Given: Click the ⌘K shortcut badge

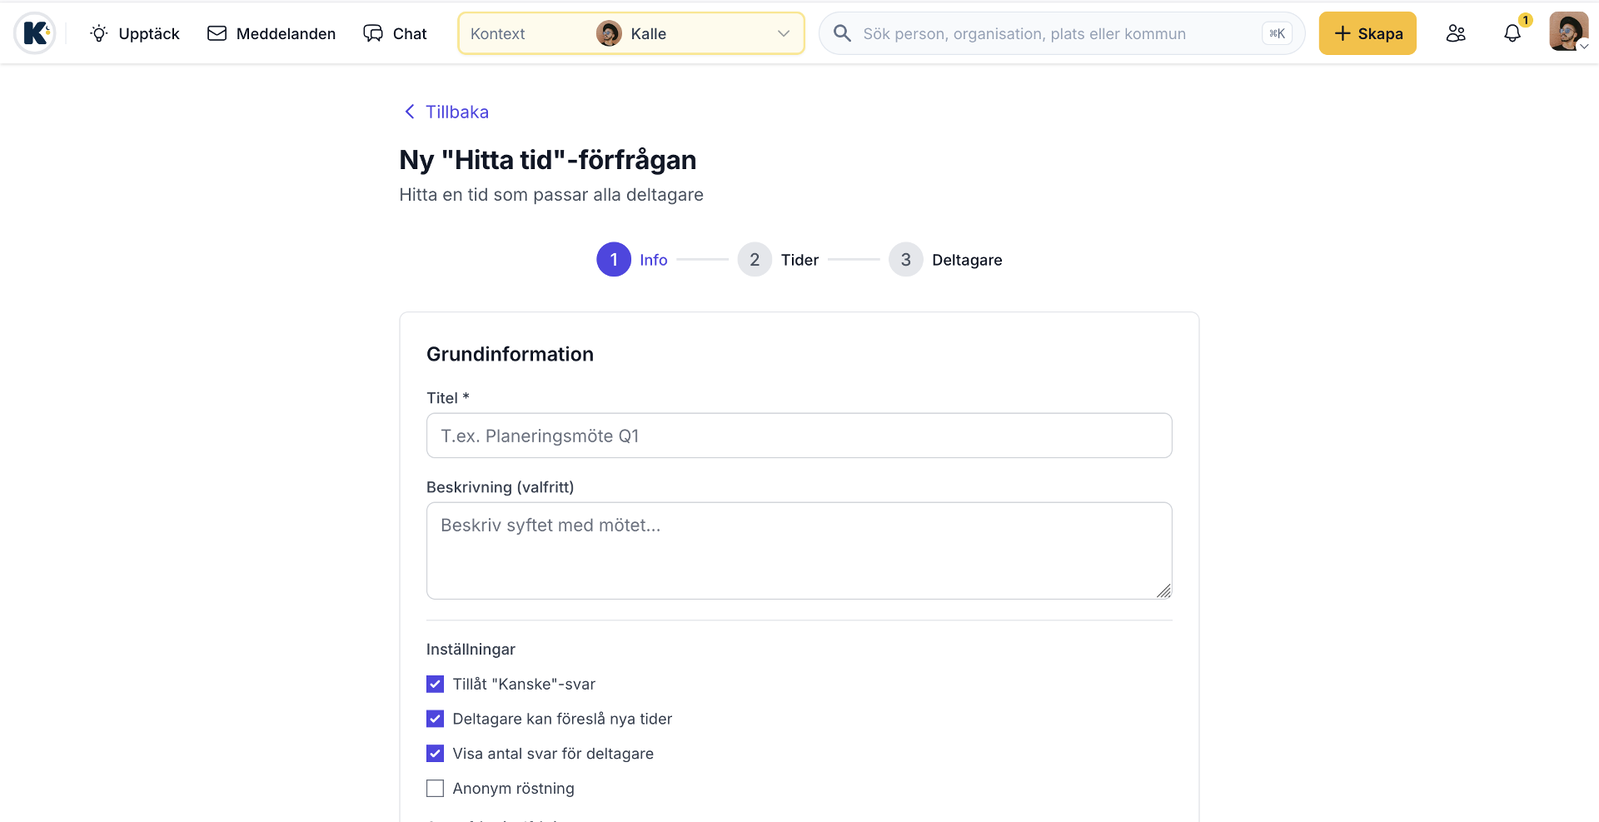Looking at the screenshot, I should [1277, 33].
